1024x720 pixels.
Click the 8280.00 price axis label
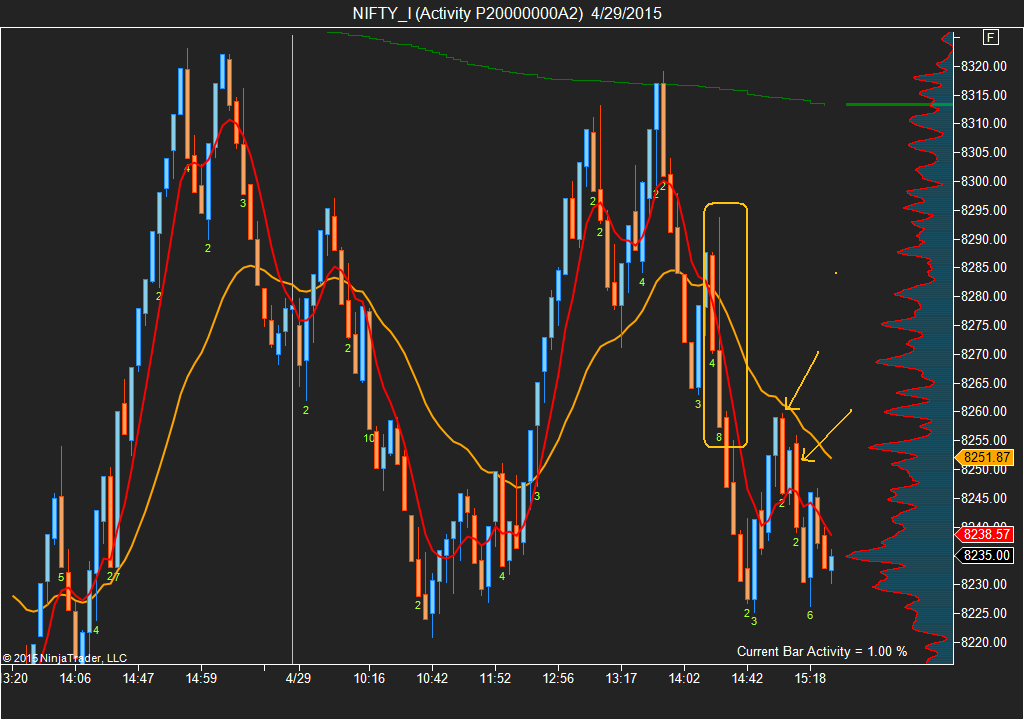click(984, 296)
